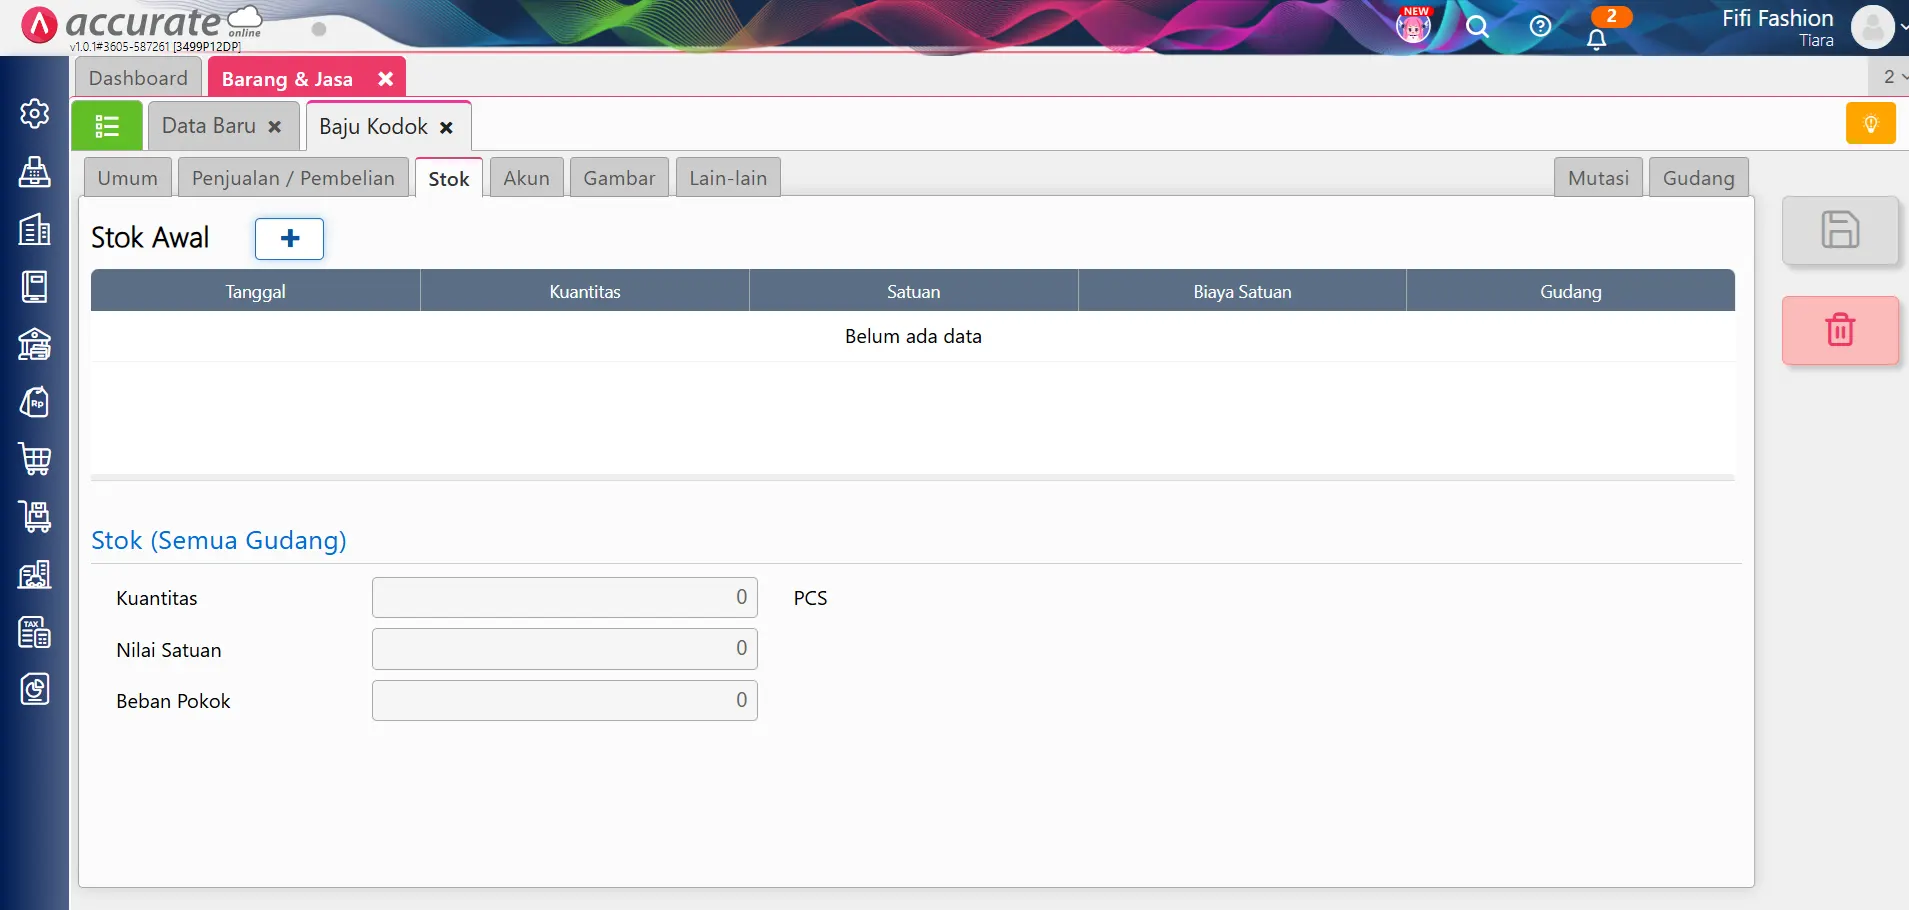1909x910 pixels.
Task: Close the Baju Kodok tab
Action: tap(446, 127)
